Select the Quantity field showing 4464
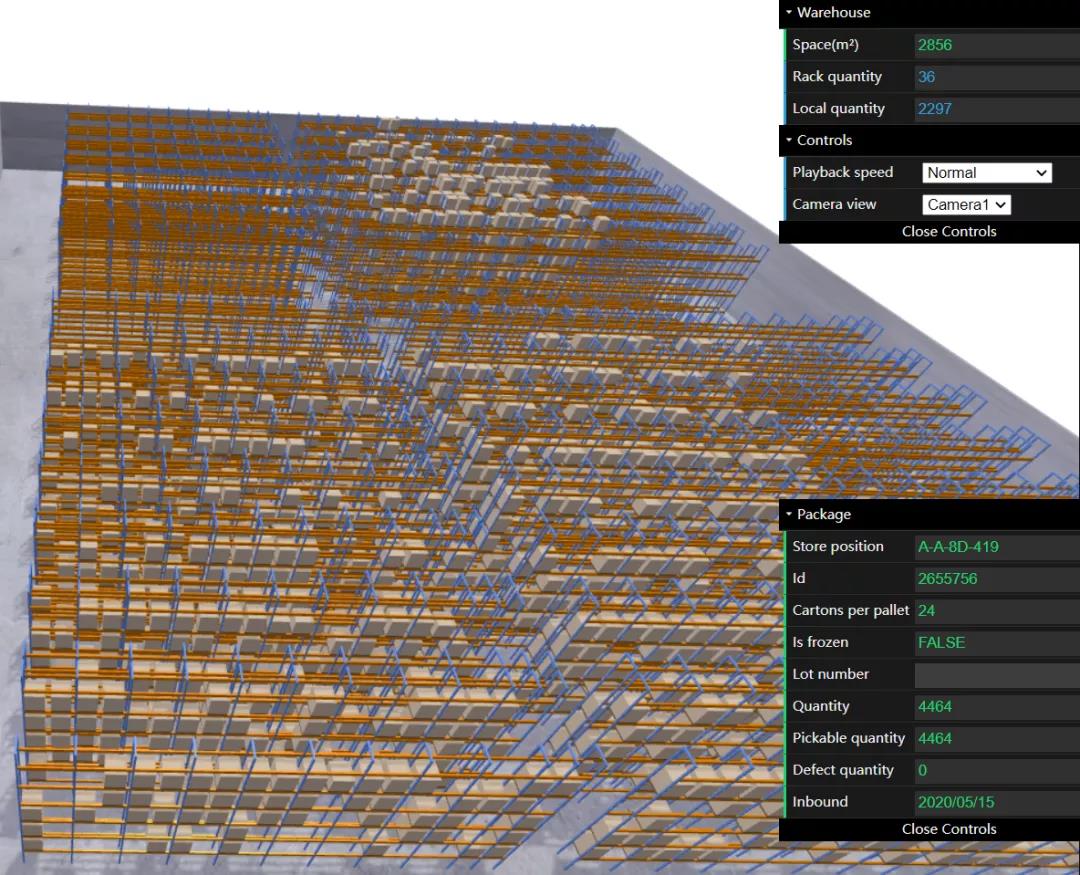Image resolution: width=1080 pixels, height=875 pixels. click(x=997, y=706)
